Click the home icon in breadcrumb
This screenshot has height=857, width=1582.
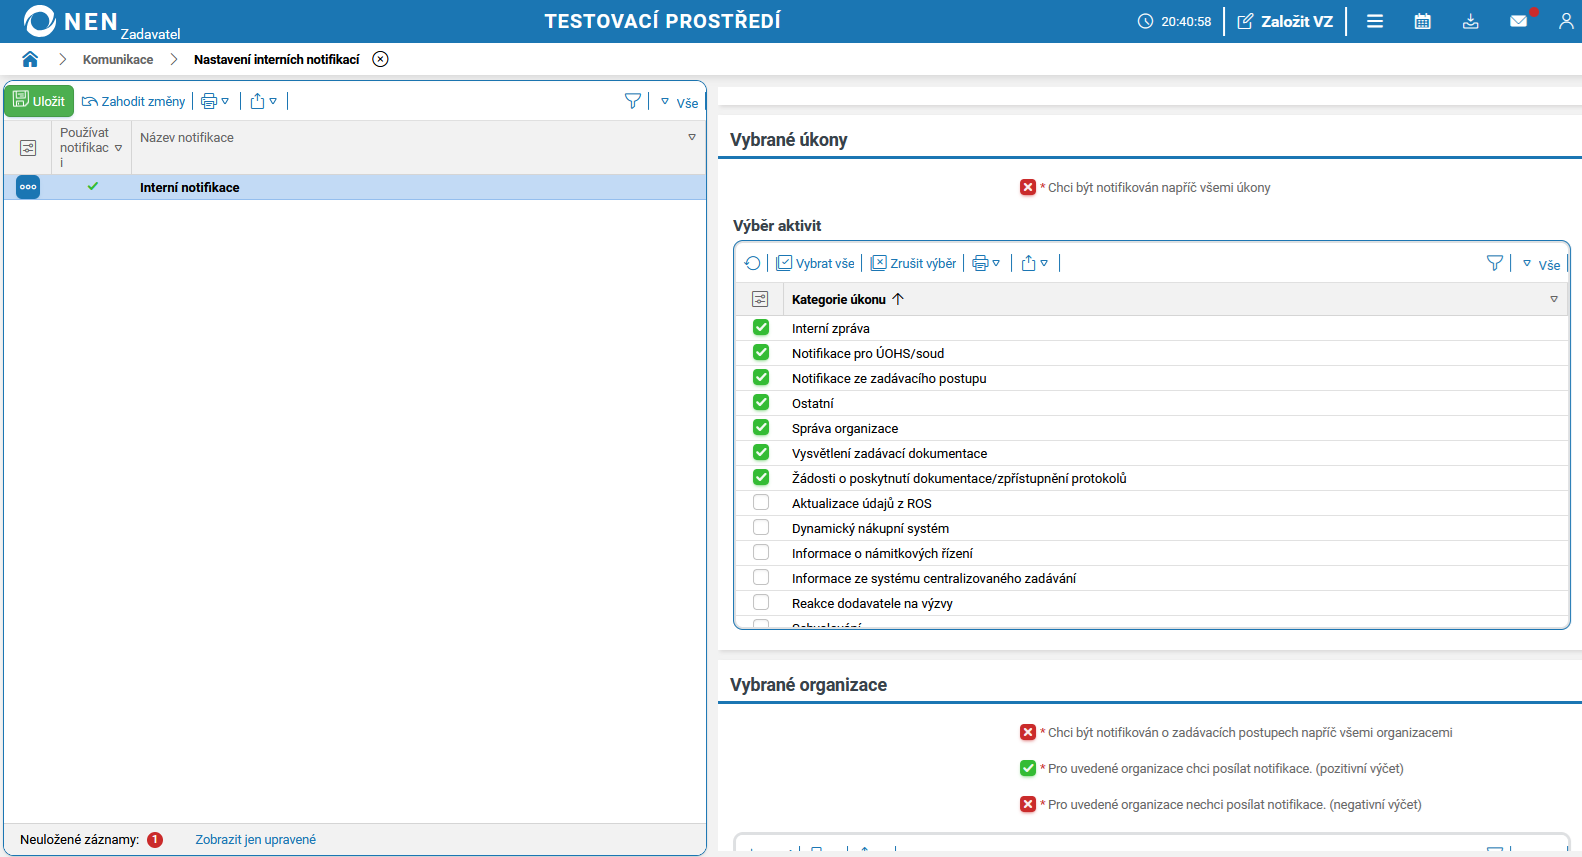[30, 59]
